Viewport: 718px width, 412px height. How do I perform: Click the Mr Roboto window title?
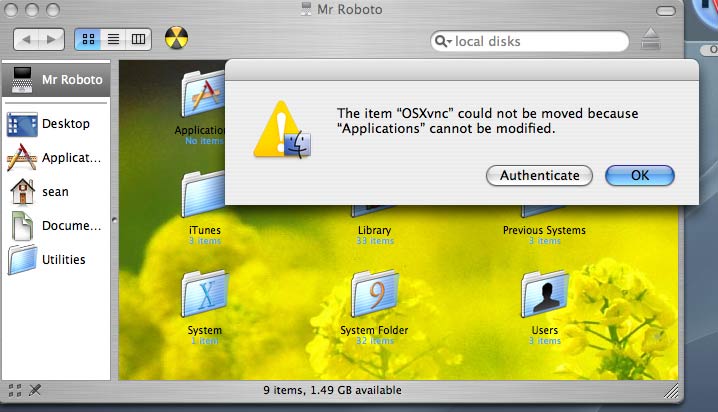click(350, 10)
